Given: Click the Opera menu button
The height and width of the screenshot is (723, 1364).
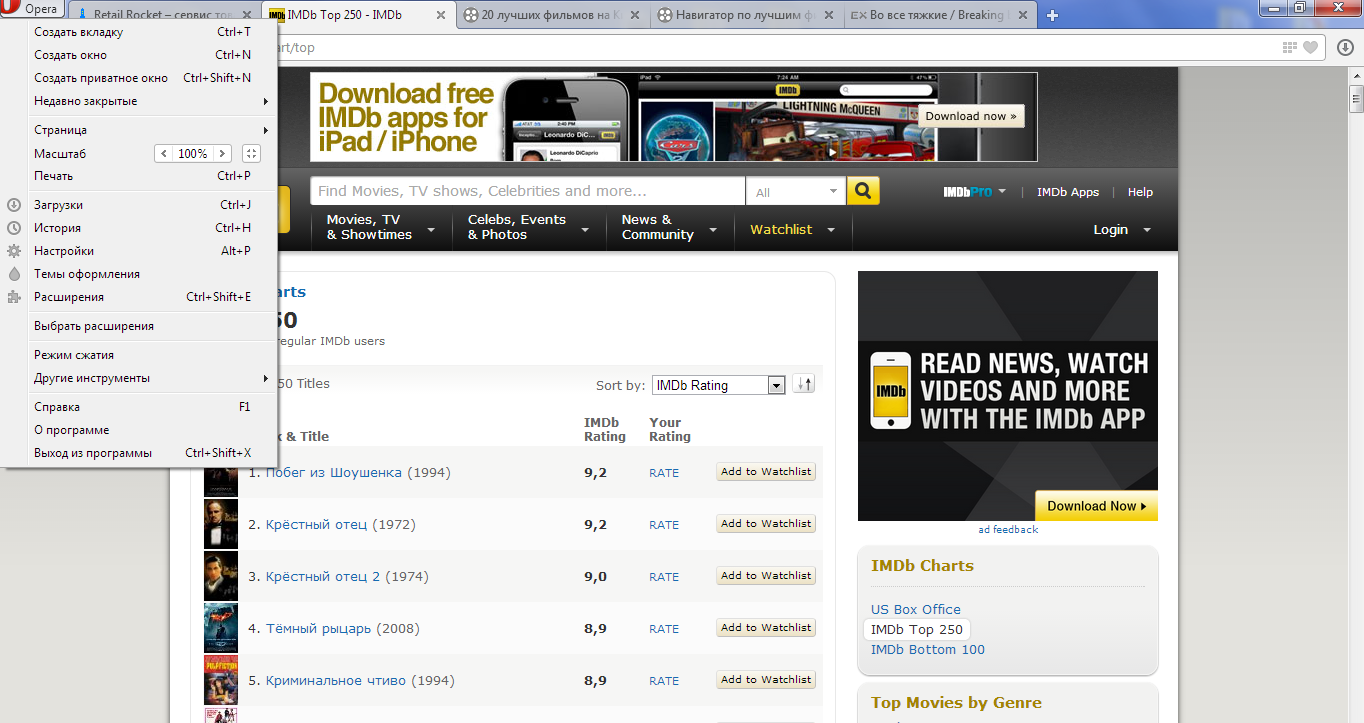Looking at the screenshot, I should coord(32,9).
